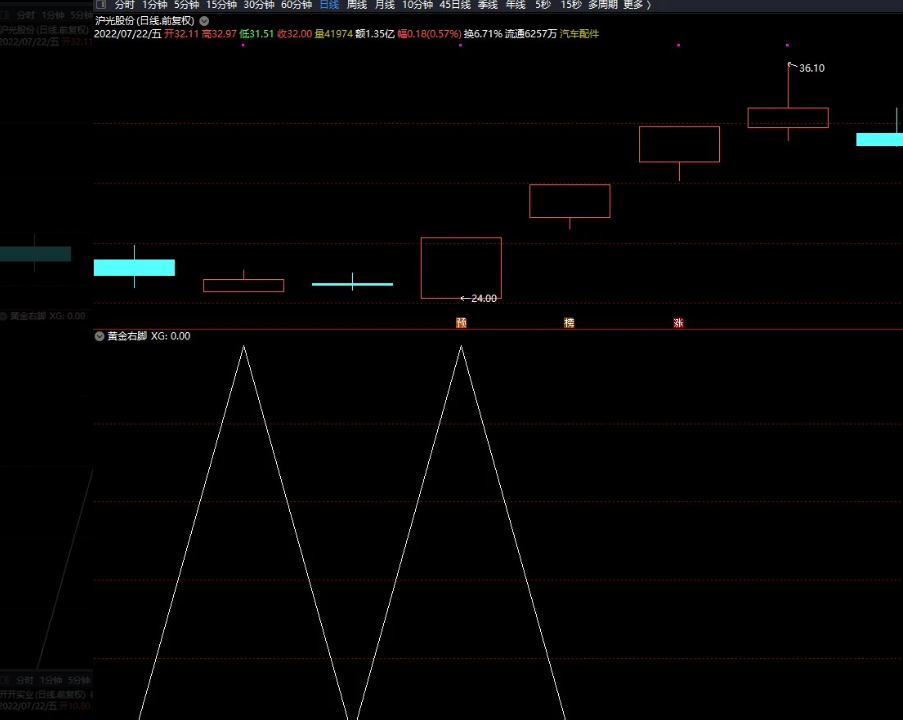The height and width of the screenshot is (720, 903).
Task: Open the 更多 periods dropdown
Action: click(636, 5)
